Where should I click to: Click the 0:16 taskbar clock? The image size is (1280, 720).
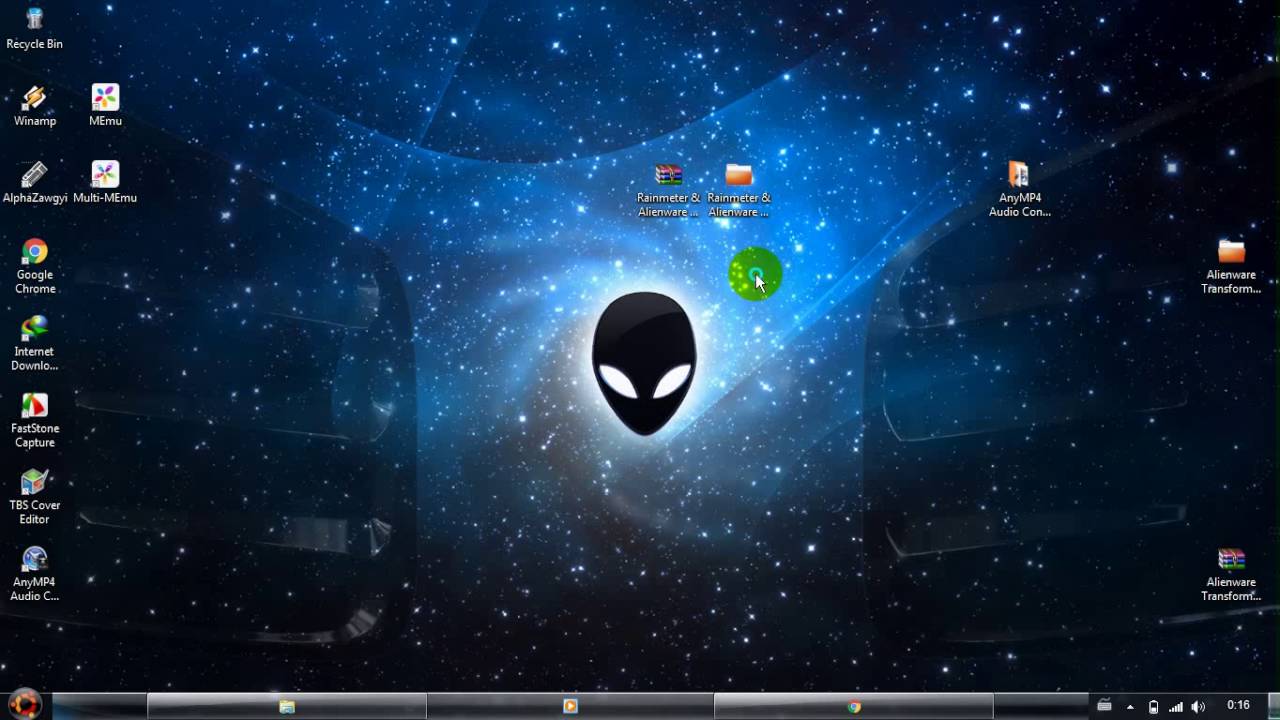(1238, 706)
